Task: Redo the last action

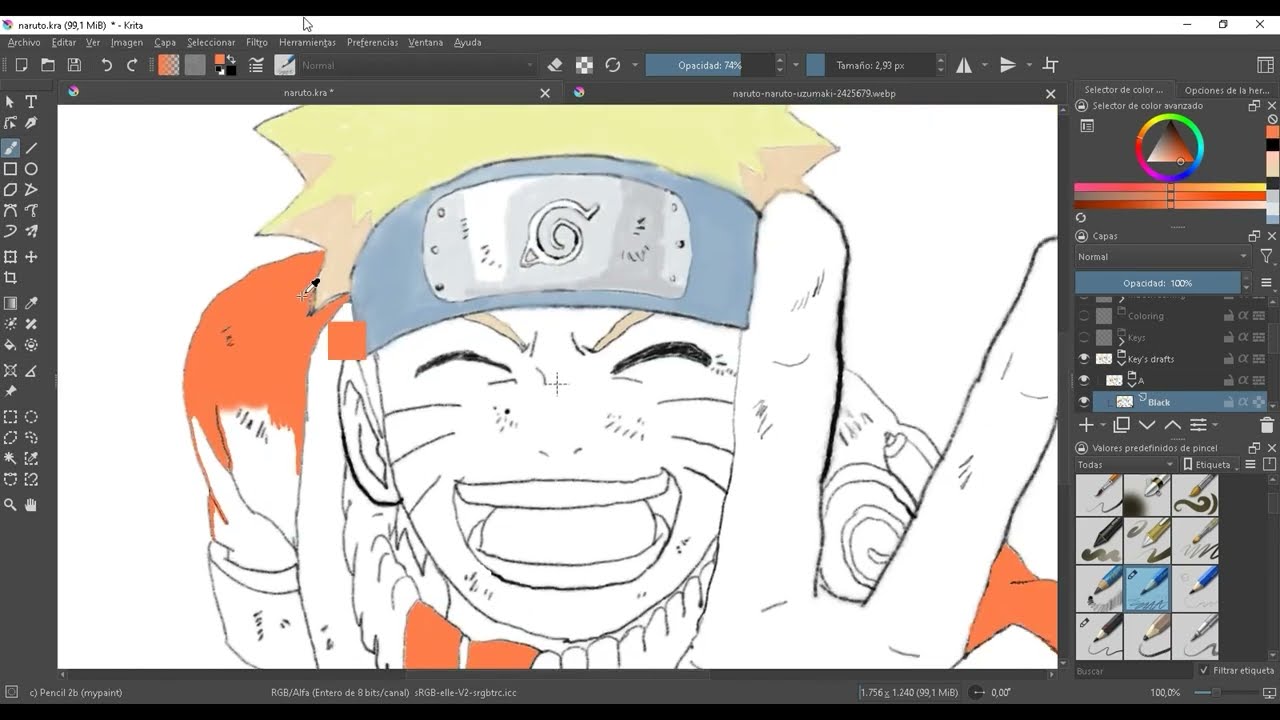Action: 132,65
